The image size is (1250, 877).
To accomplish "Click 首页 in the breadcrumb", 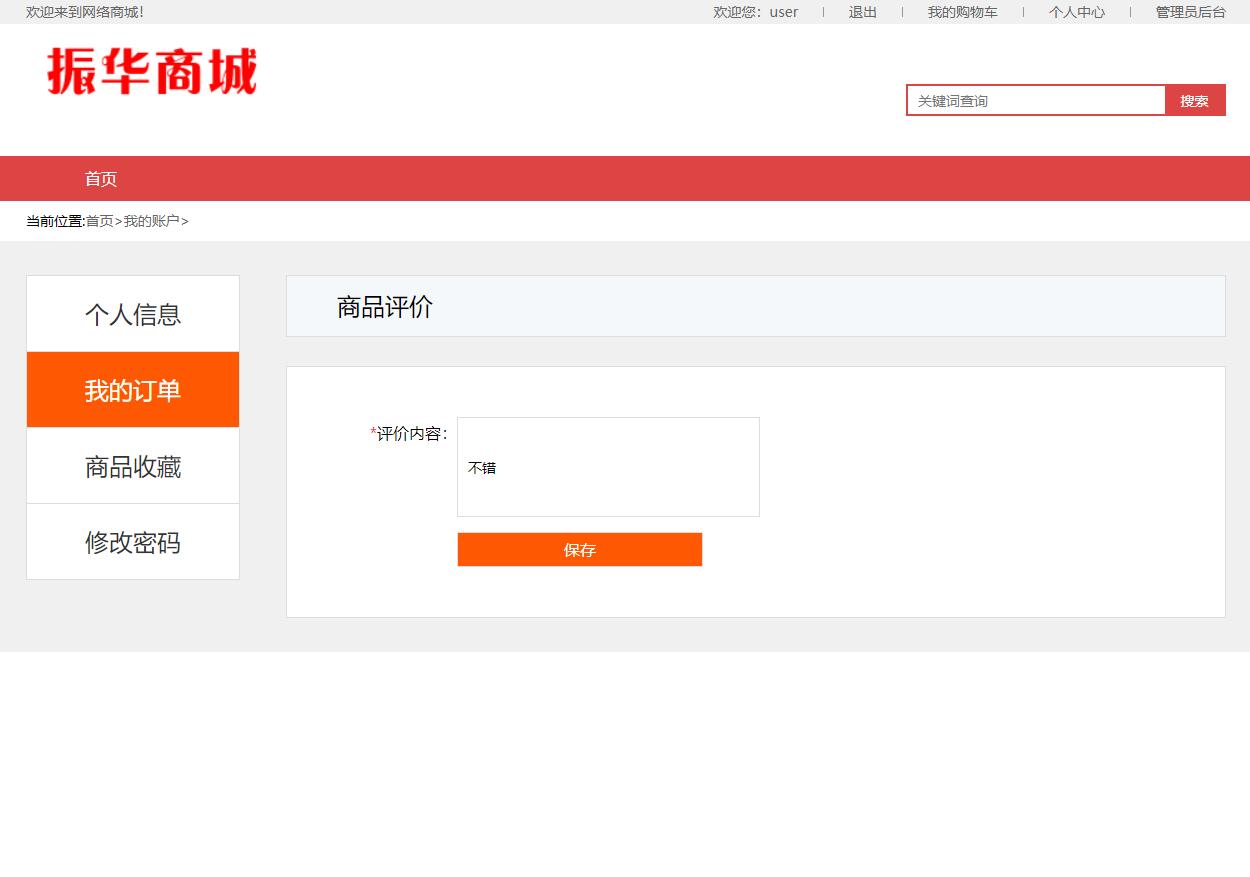I will click(x=98, y=221).
